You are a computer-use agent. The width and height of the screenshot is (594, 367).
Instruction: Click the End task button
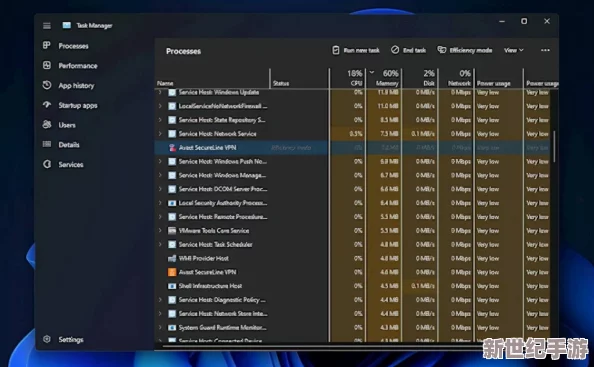pyautogui.click(x=408, y=50)
